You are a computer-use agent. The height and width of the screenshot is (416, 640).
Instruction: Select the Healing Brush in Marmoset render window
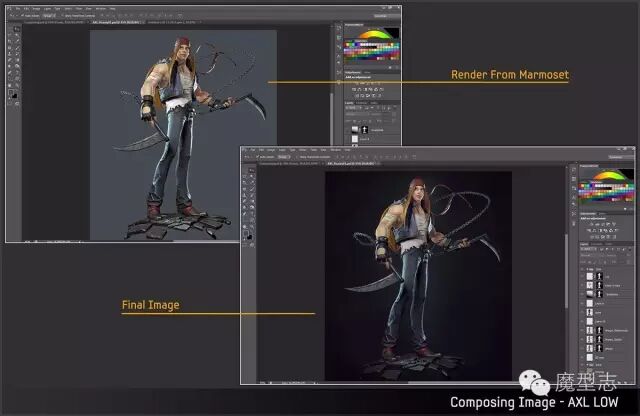coord(9,48)
